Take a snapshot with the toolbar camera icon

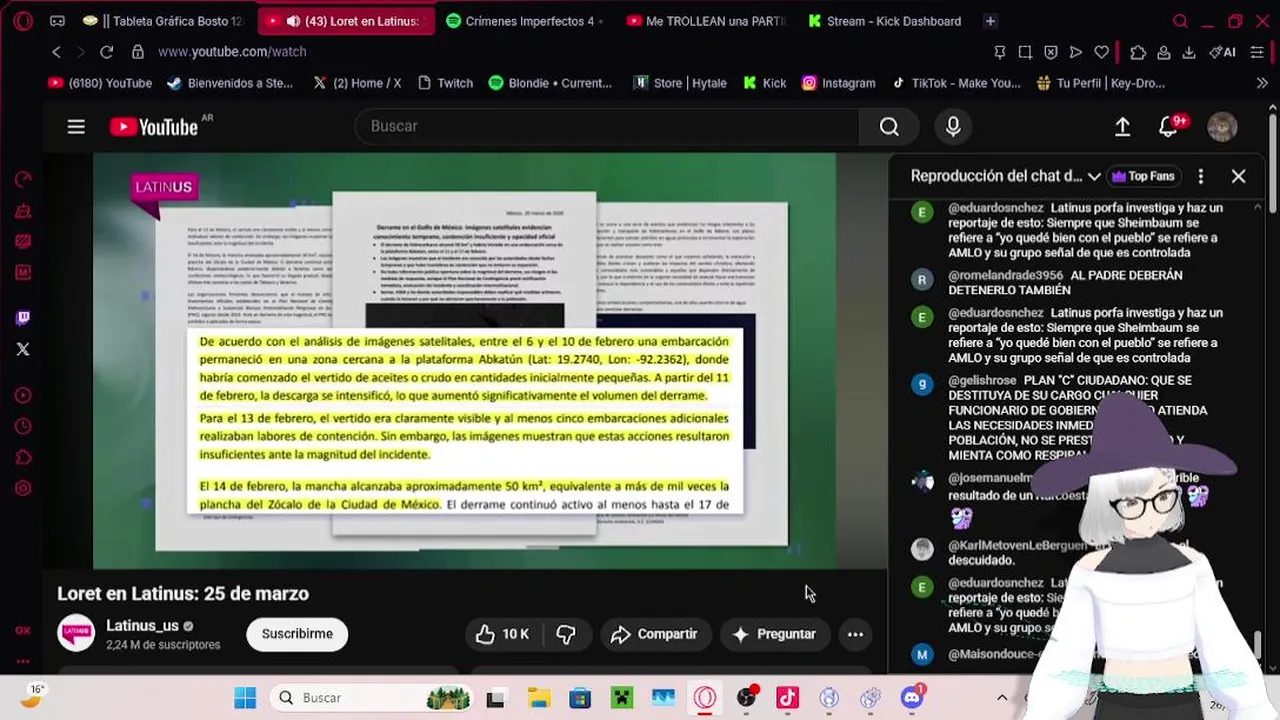[1025, 52]
